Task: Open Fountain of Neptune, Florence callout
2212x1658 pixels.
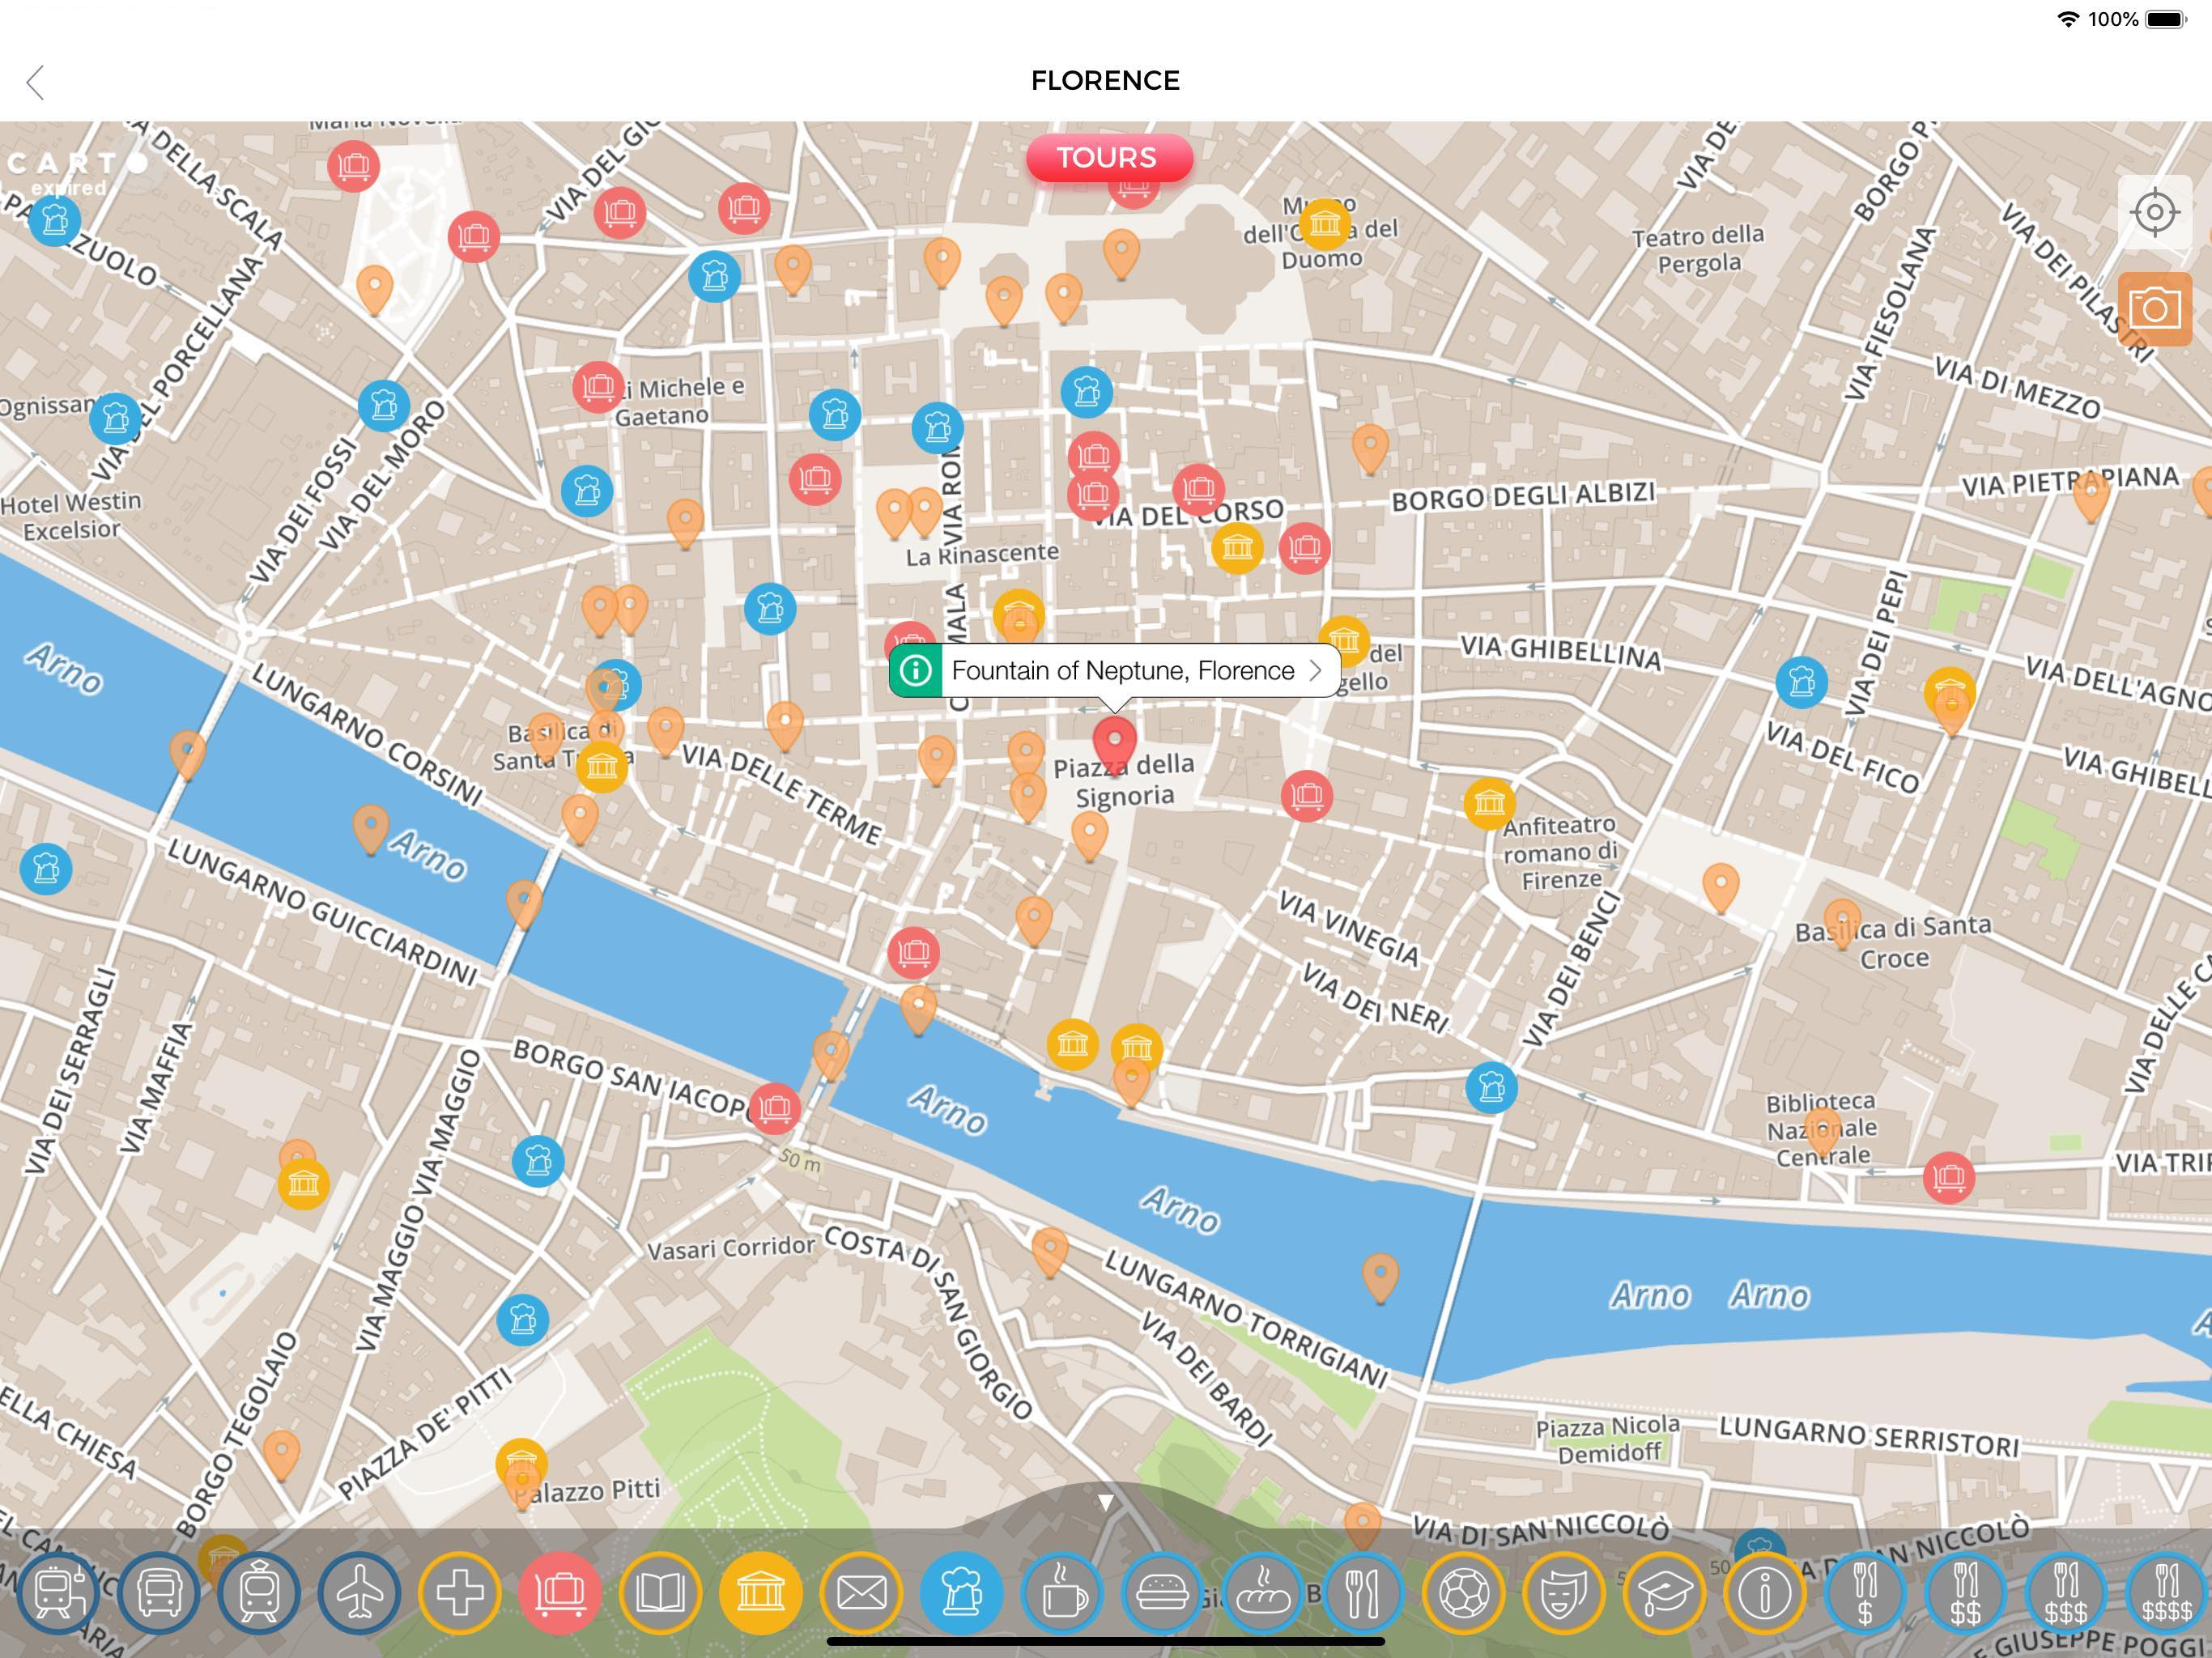Action: click(x=1114, y=670)
